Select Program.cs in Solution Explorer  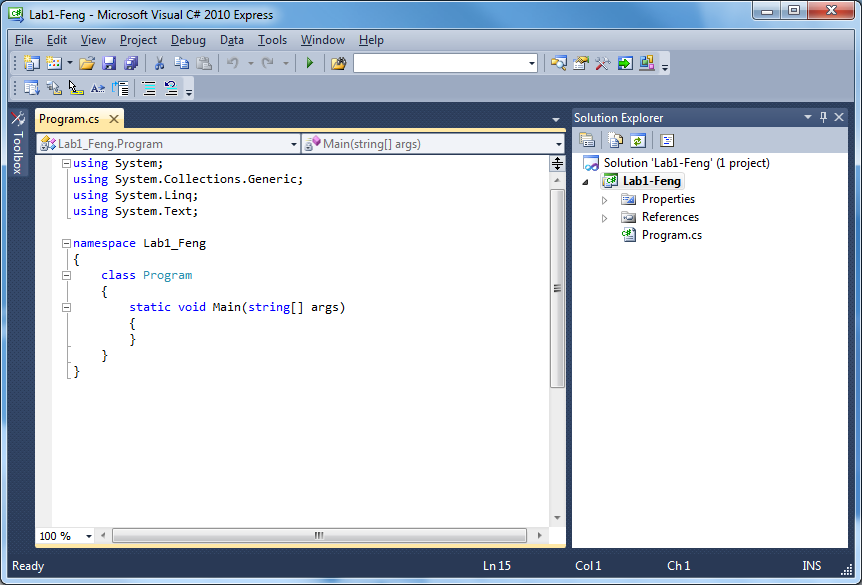click(672, 235)
